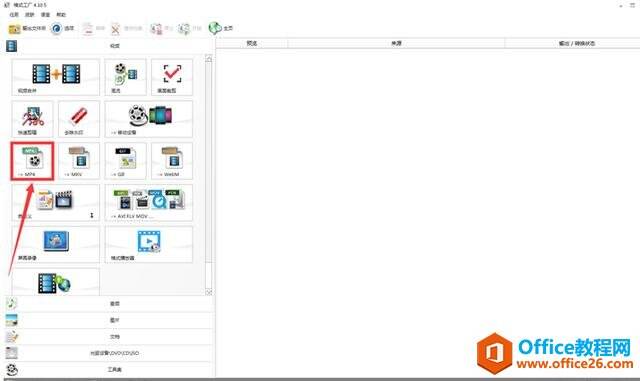Select the Mux tile with reel and film
Screen dimensions: 640x381
point(125,77)
